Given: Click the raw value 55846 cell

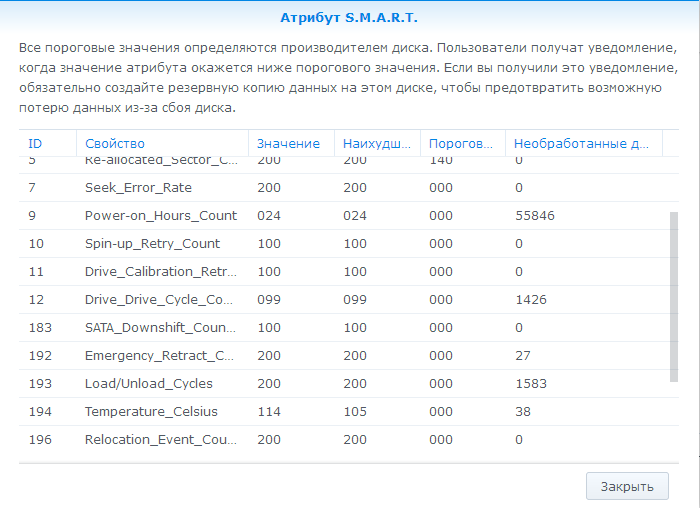Looking at the screenshot, I should pos(534,215).
